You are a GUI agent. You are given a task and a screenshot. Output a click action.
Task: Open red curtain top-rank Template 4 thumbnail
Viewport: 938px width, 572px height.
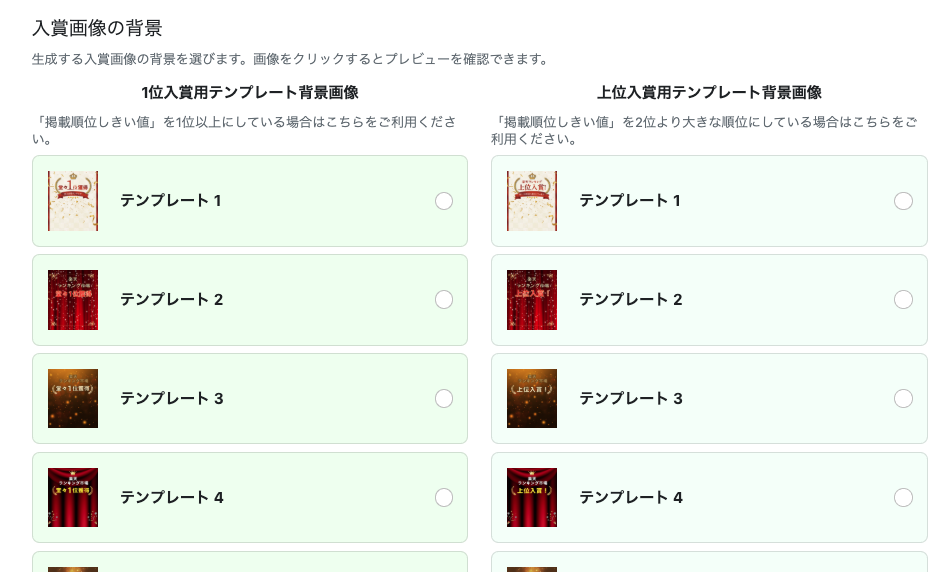tap(532, 498)
